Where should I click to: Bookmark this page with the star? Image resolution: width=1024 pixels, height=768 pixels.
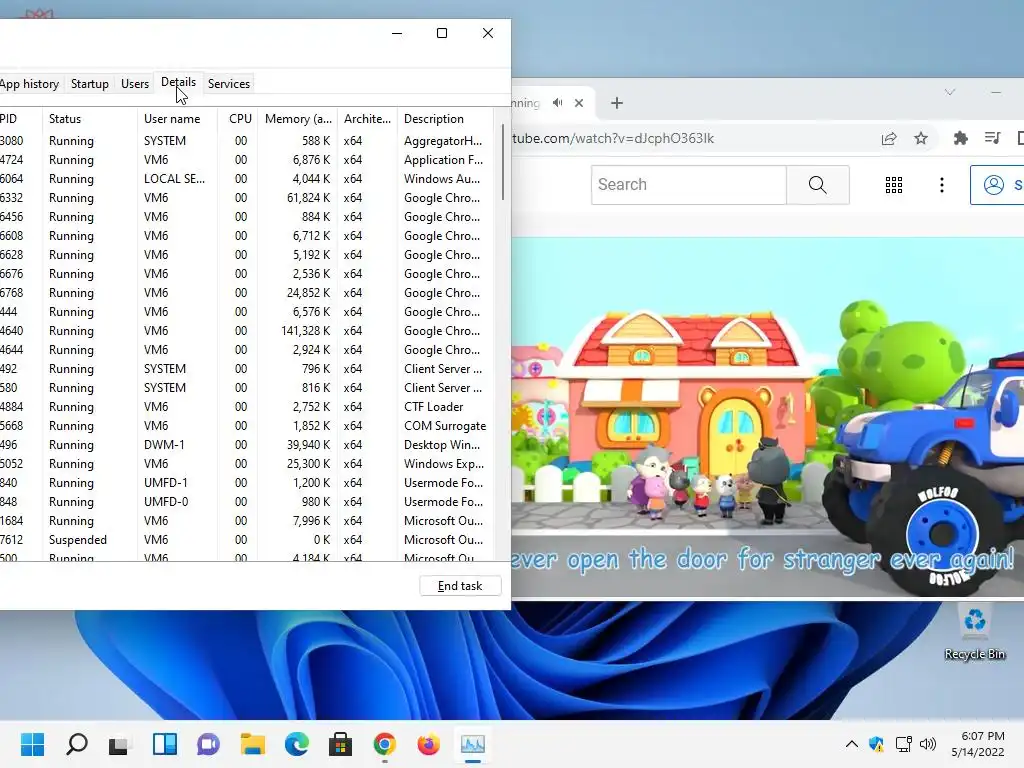pos(921,138)
